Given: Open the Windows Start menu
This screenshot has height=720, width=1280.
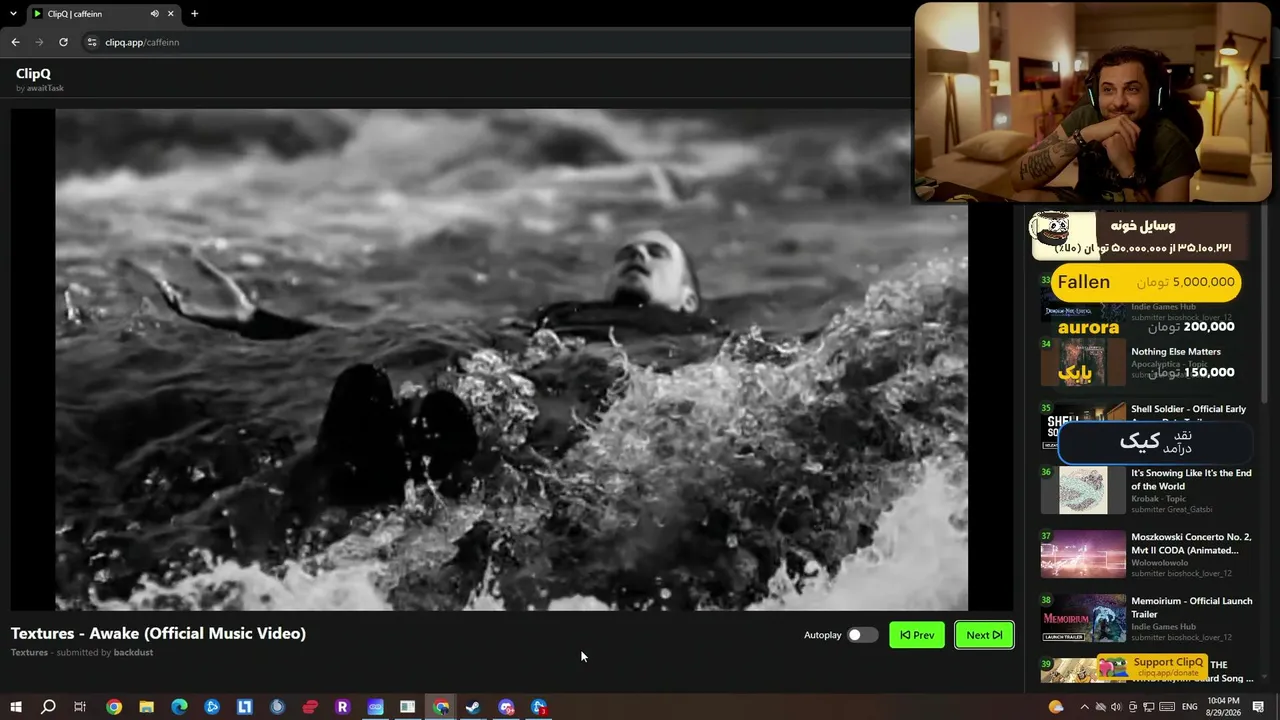Looking at the screenshot, I should point(16,707).
